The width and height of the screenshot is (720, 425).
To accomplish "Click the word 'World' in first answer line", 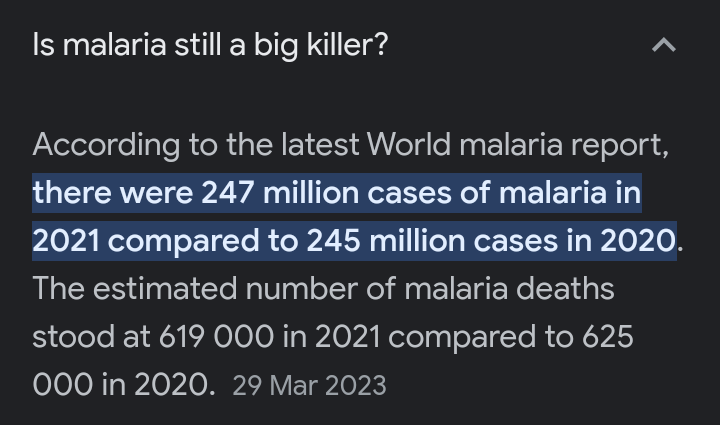I will click(409, 145).
